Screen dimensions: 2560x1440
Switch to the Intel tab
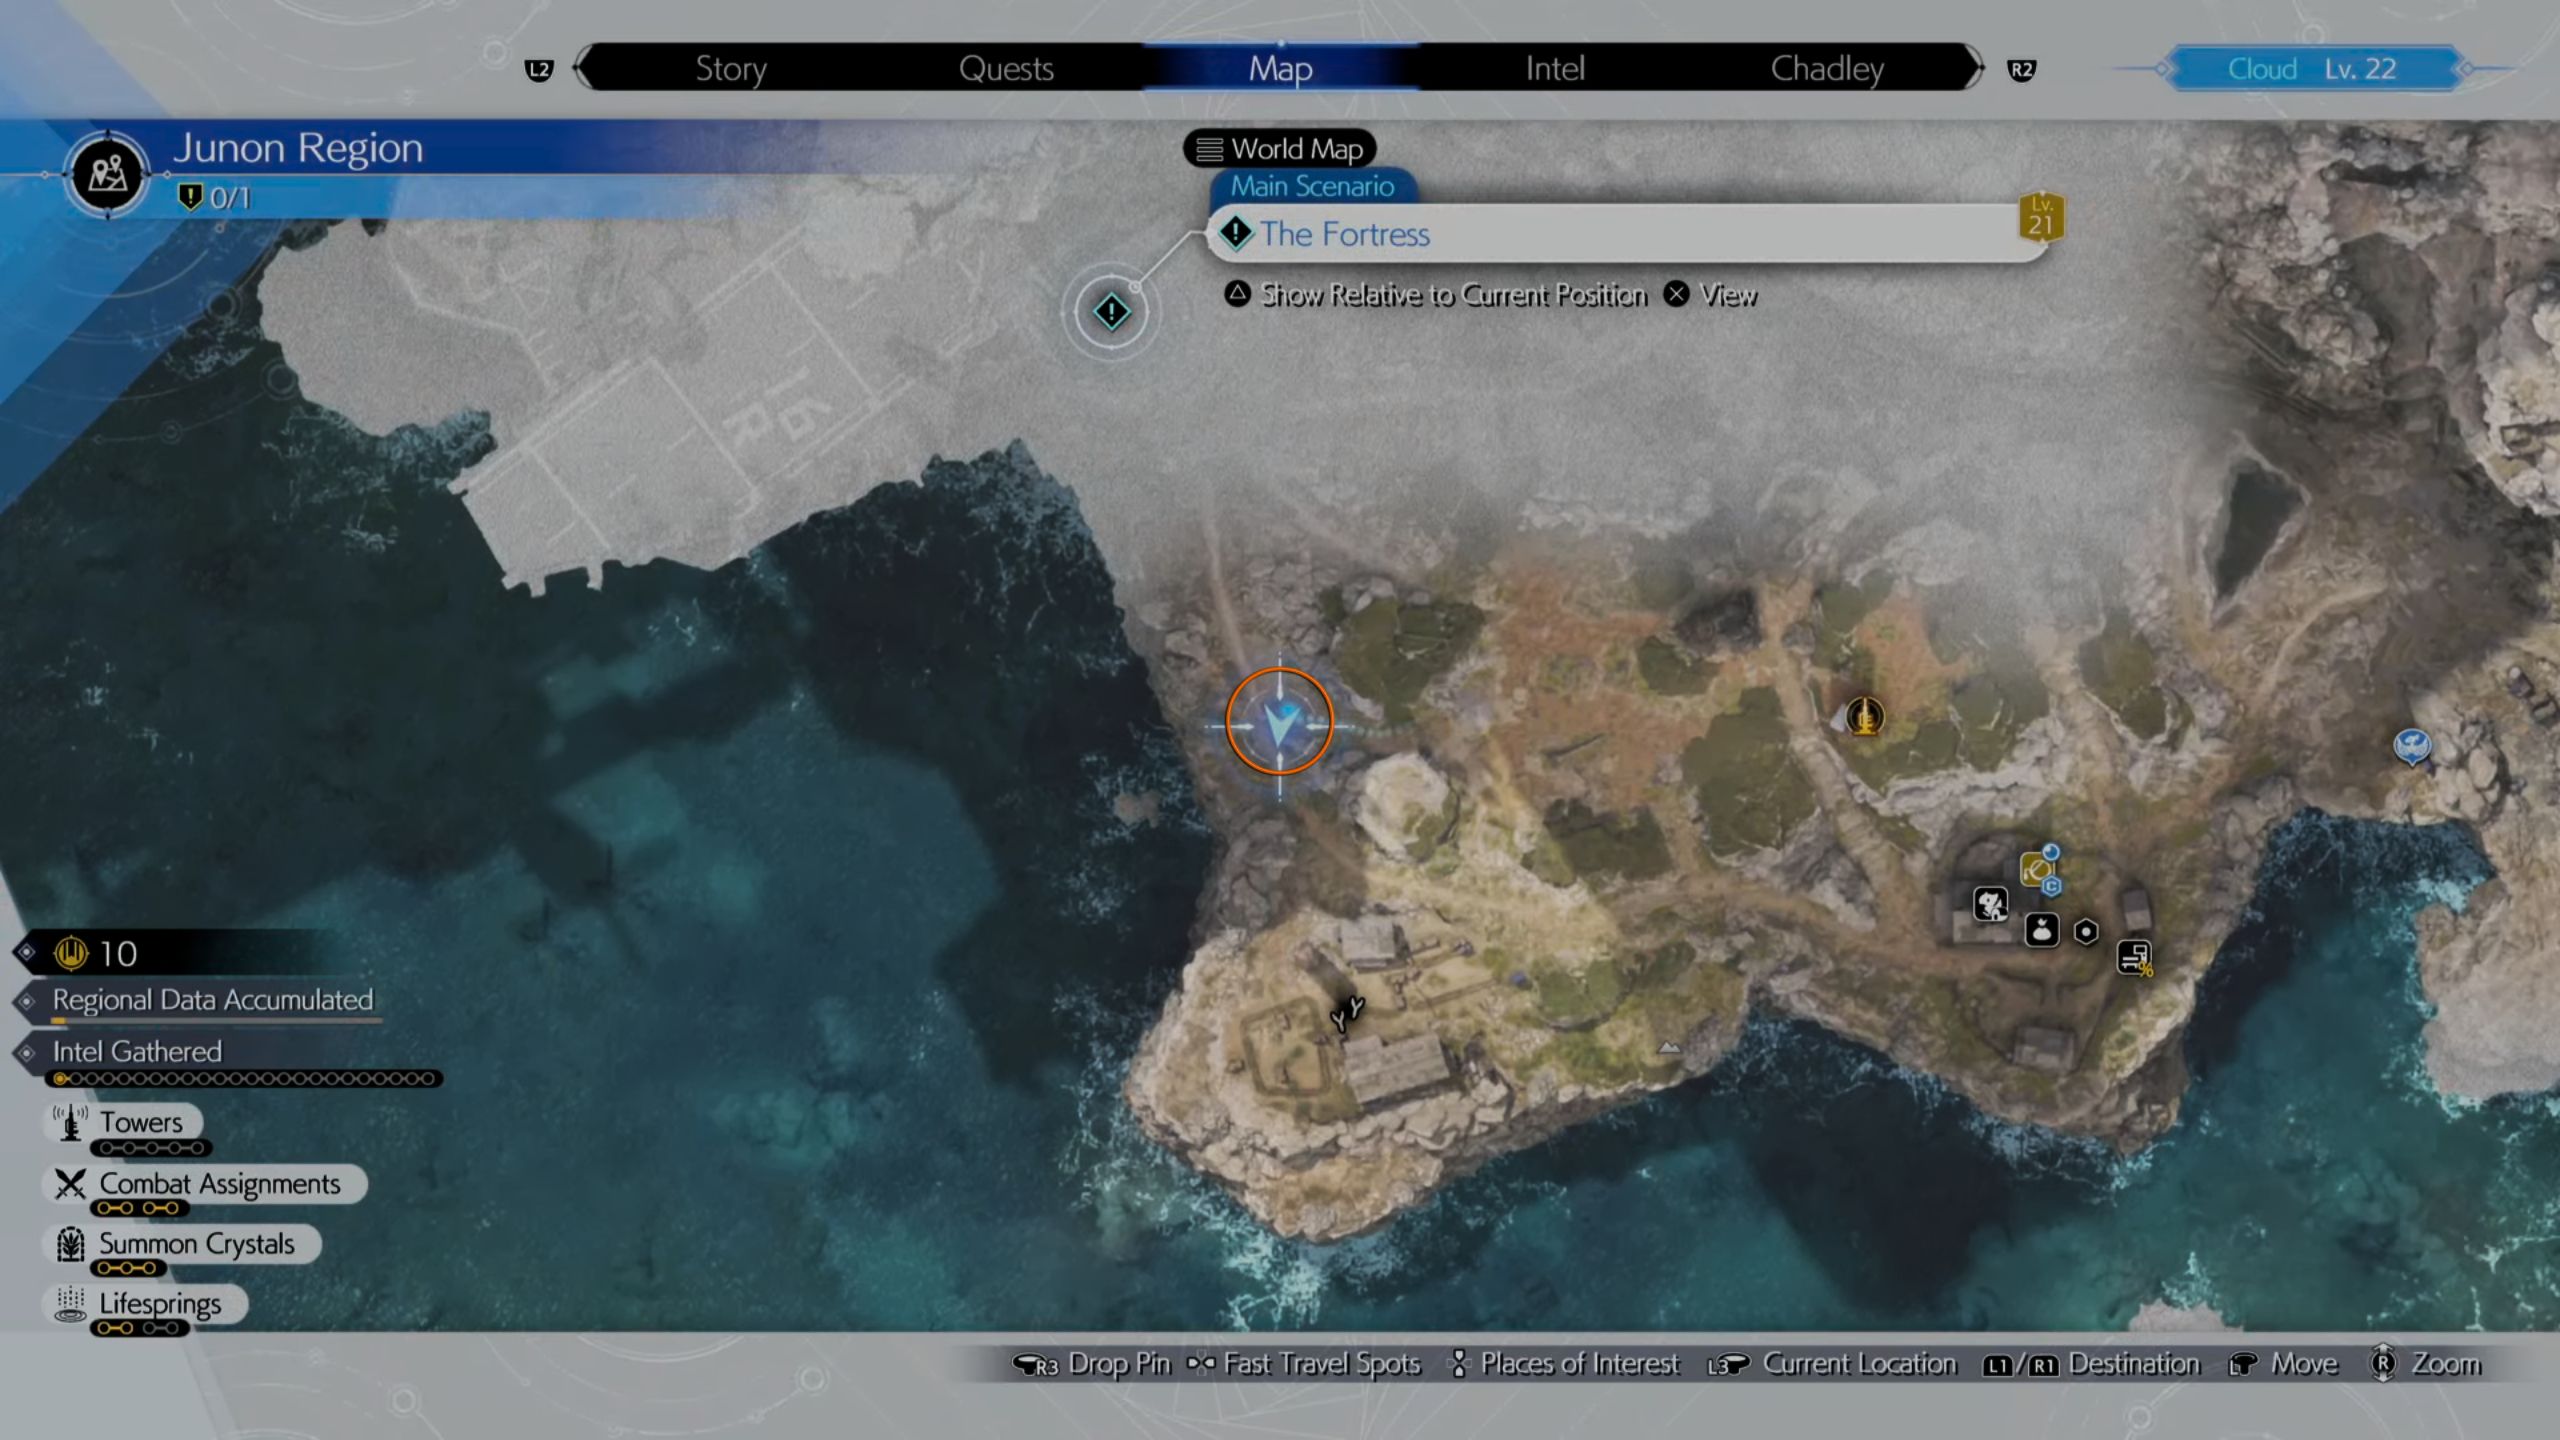point(1555,68)
